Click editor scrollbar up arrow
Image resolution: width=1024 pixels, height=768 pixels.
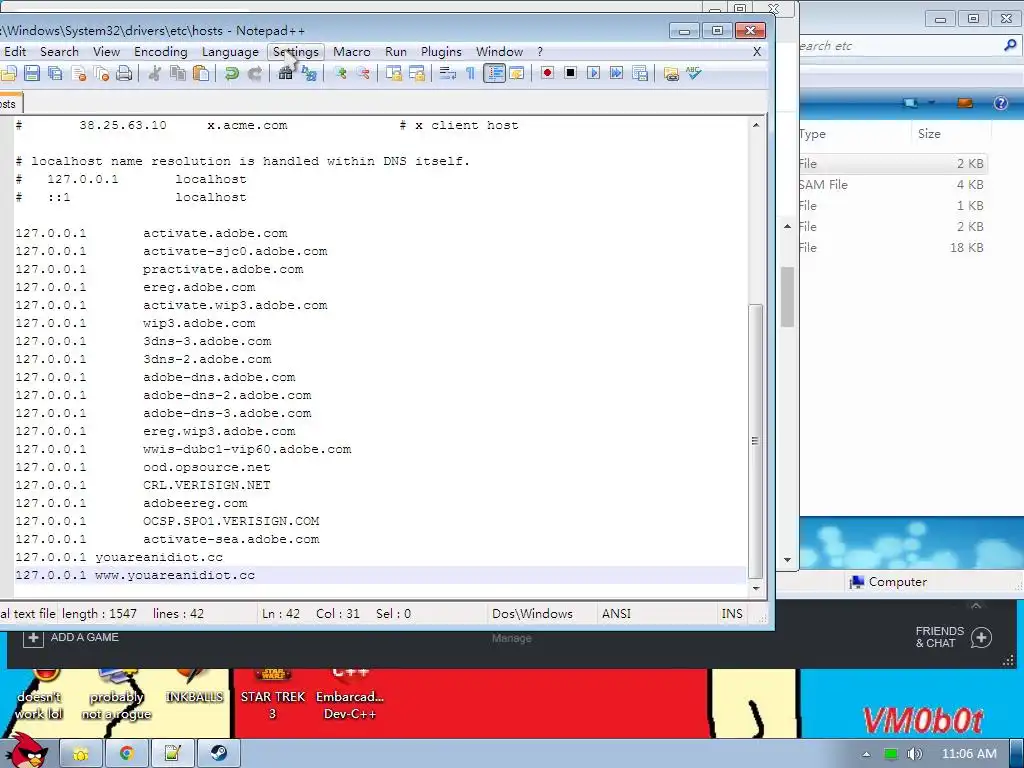(756, 125)
